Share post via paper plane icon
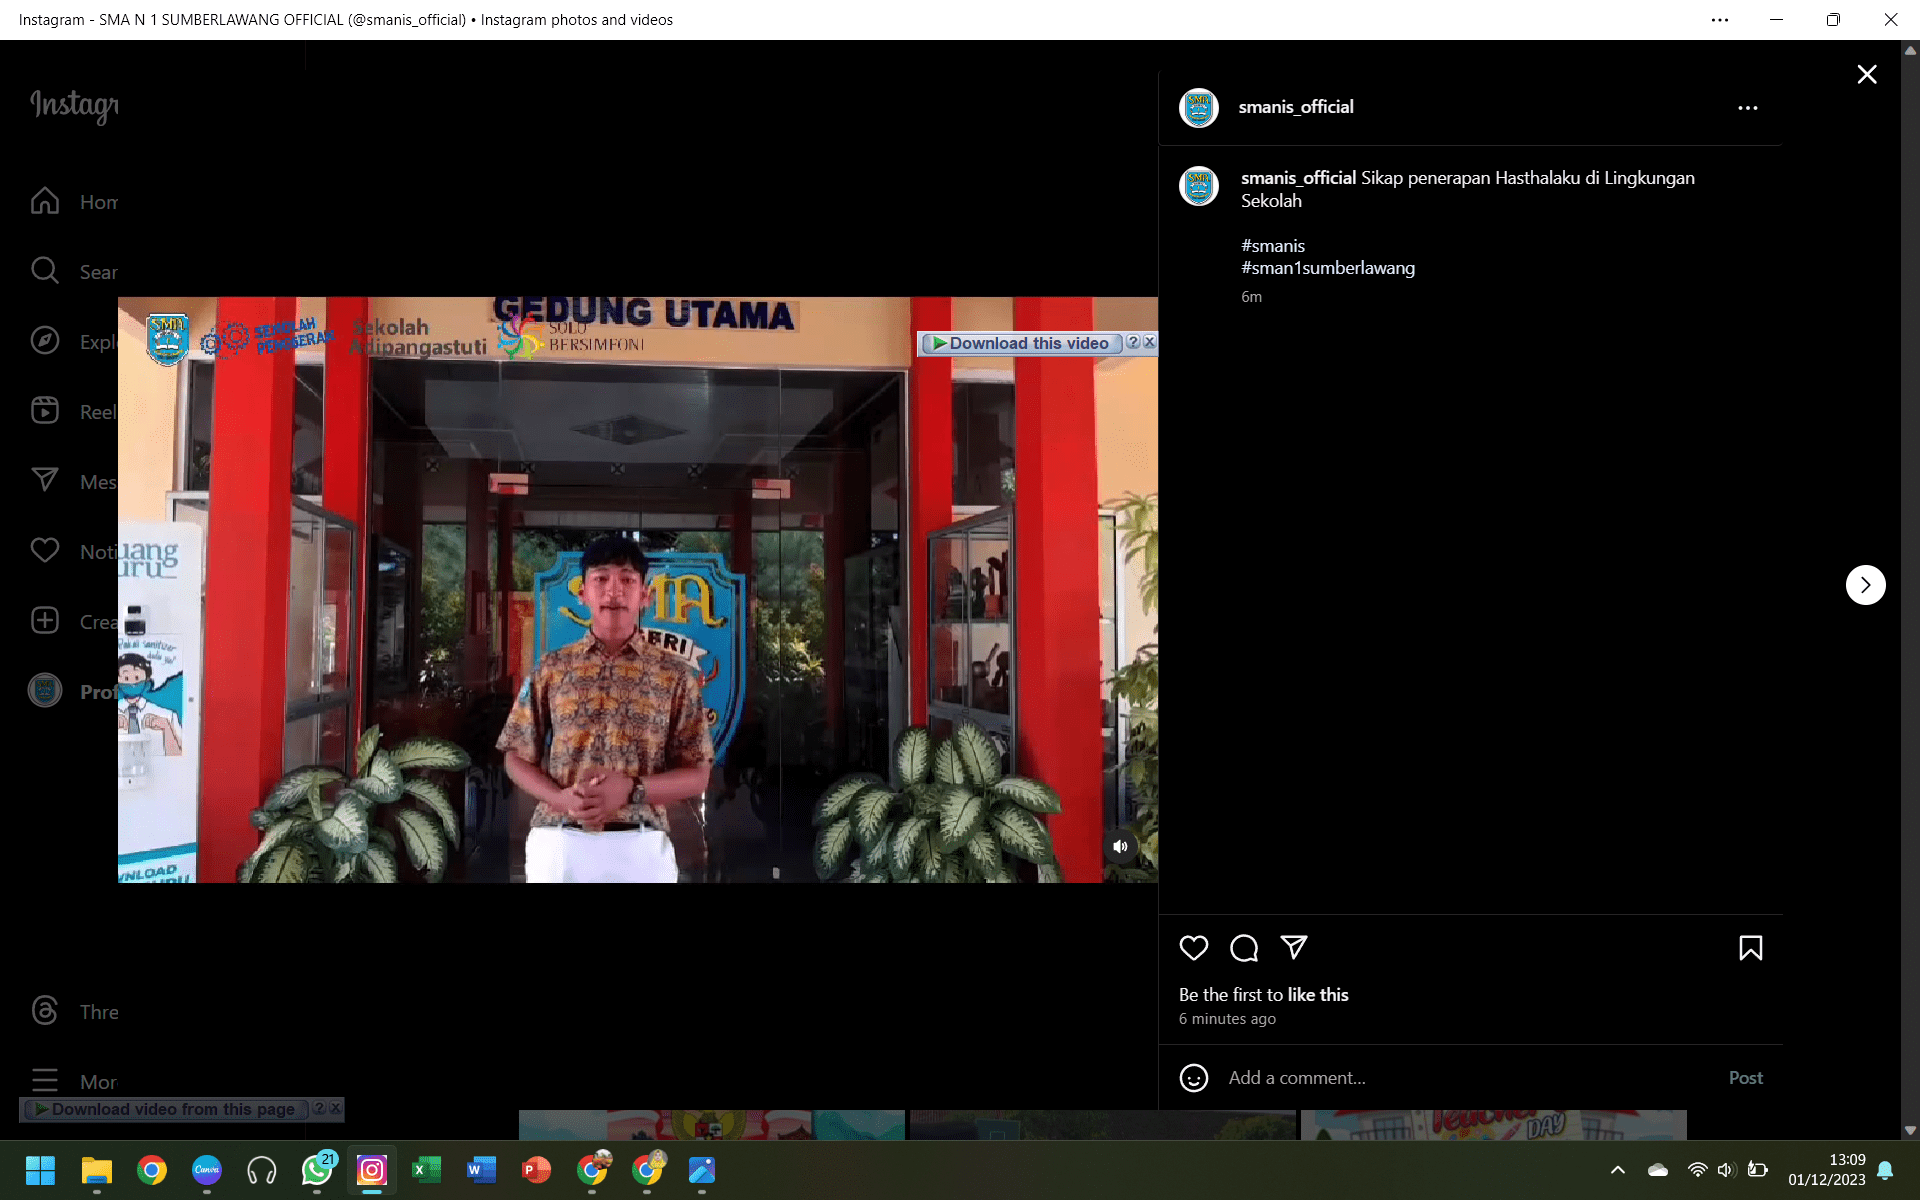This screenshot has height=1200, width=1920. point(1294,947)
